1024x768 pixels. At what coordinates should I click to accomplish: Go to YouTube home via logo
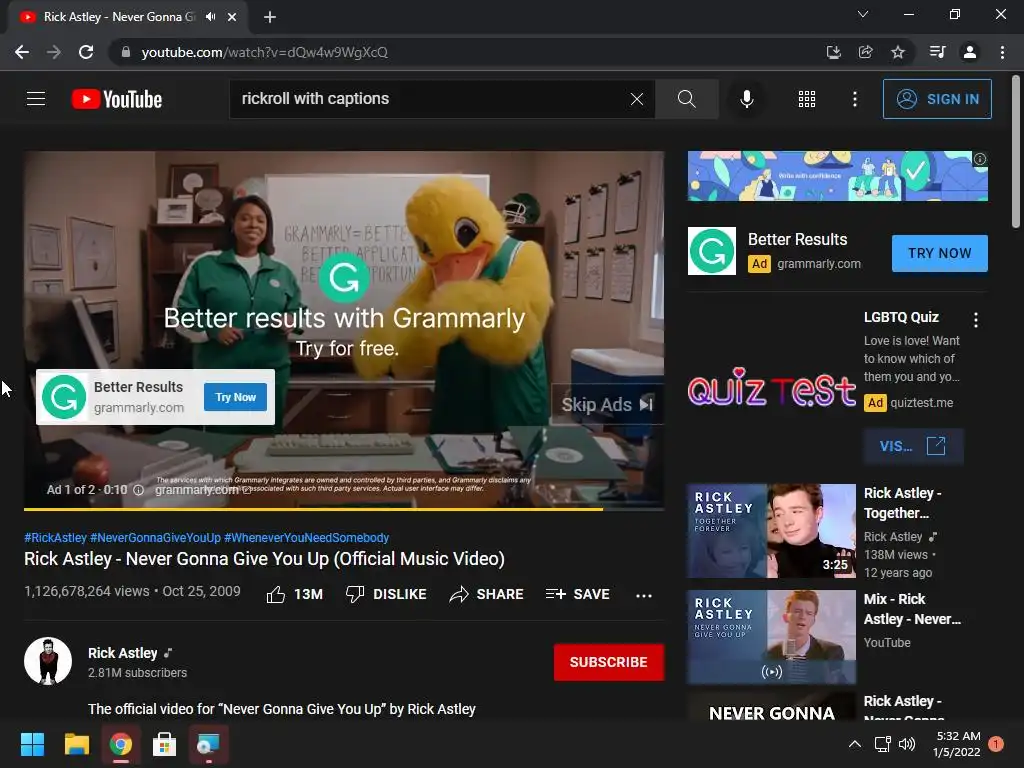pos(117,99)
